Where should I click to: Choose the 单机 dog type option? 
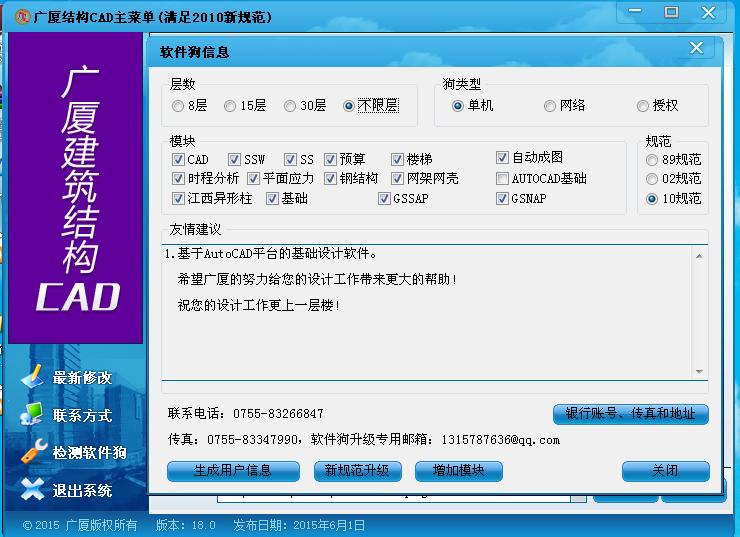tap(457, 106)
